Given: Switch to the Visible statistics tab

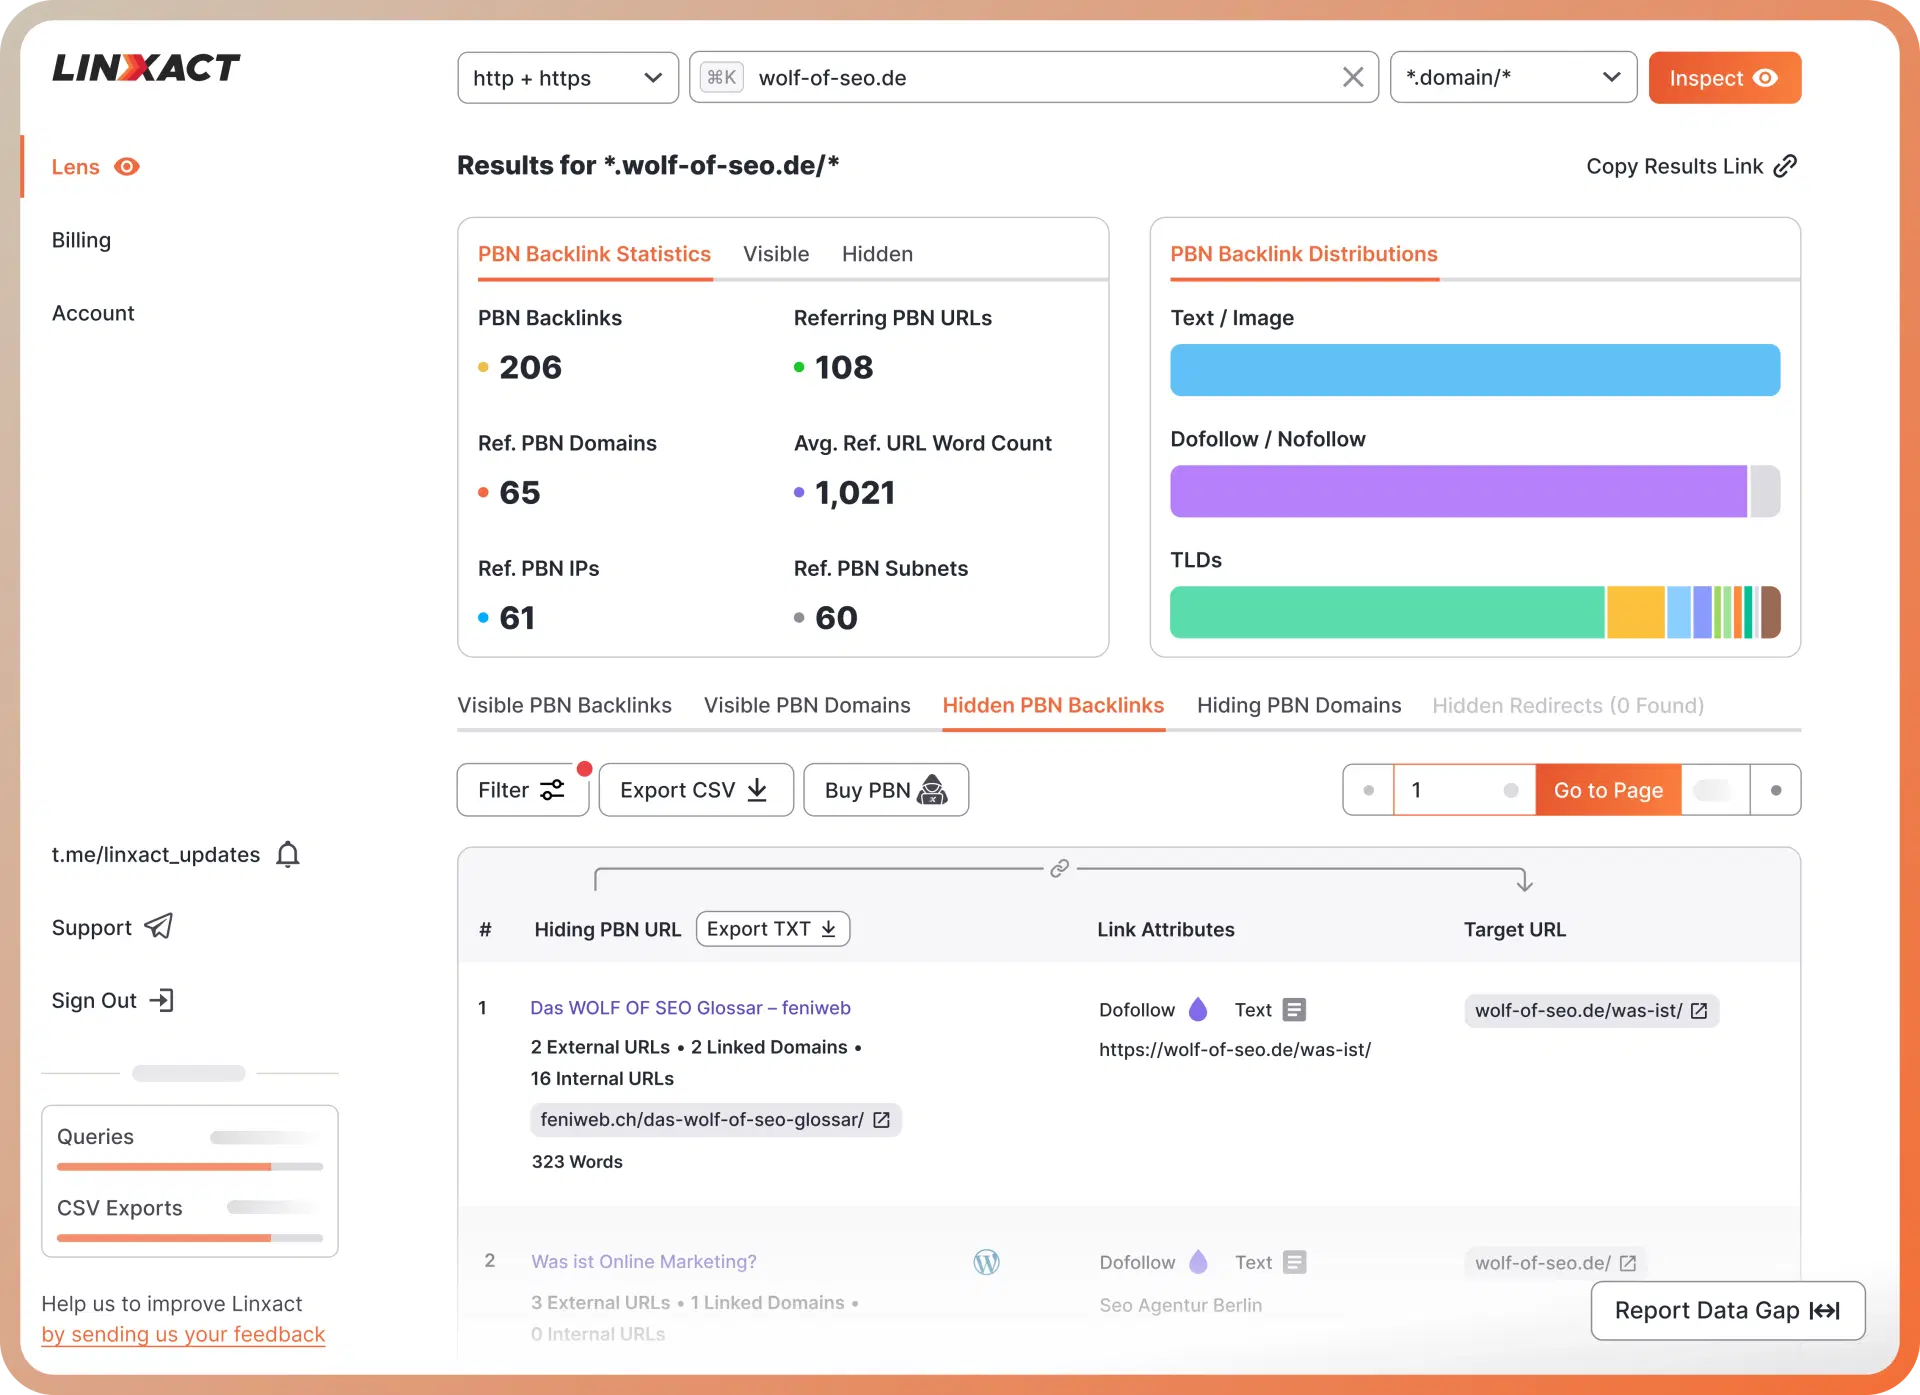Looking at the screenshot, I should point(776,254).
